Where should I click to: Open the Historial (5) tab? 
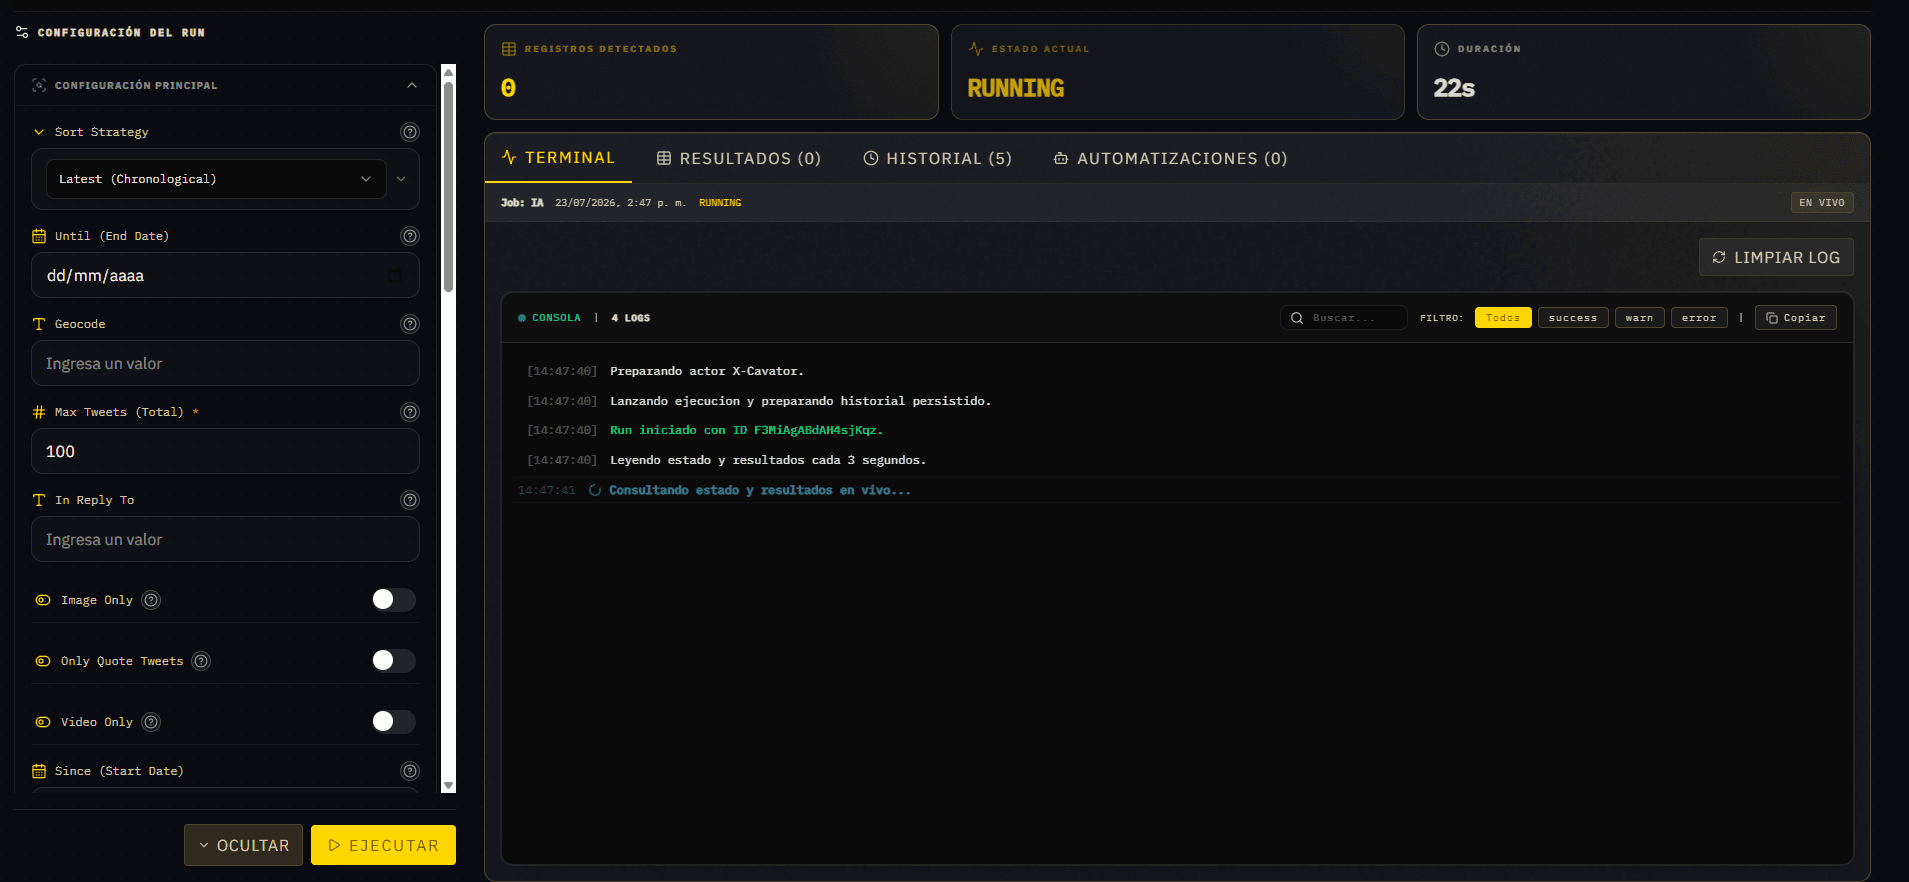[x=938, y=158]
